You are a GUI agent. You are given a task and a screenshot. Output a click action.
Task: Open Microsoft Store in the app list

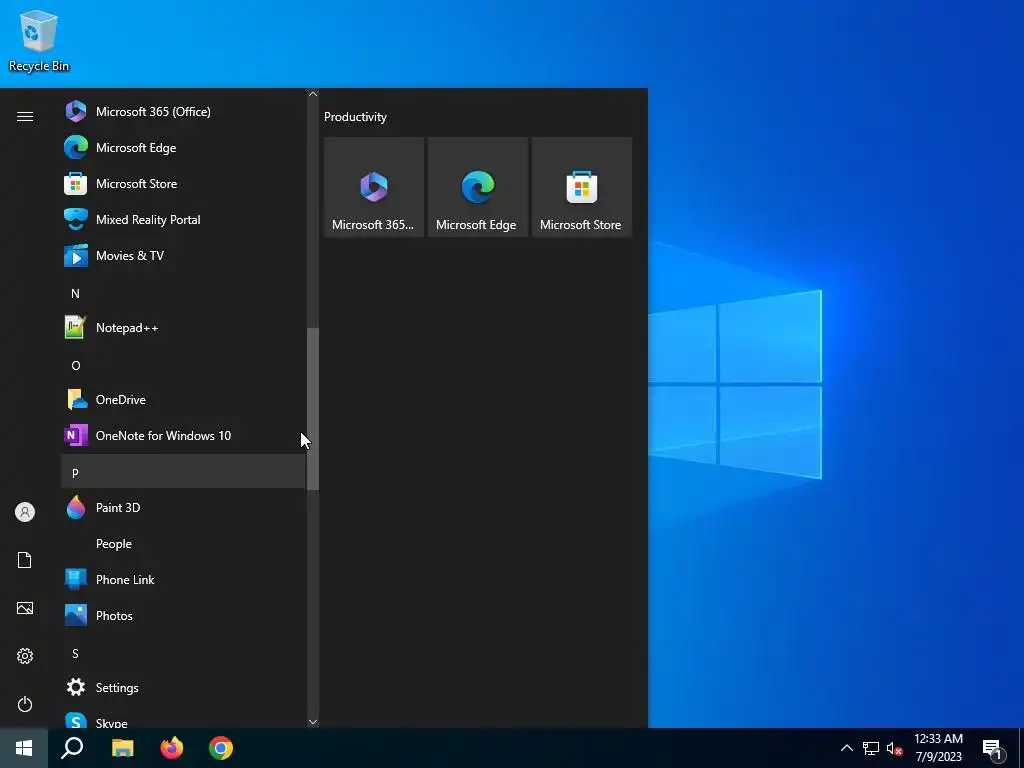(x=184, y=184)
